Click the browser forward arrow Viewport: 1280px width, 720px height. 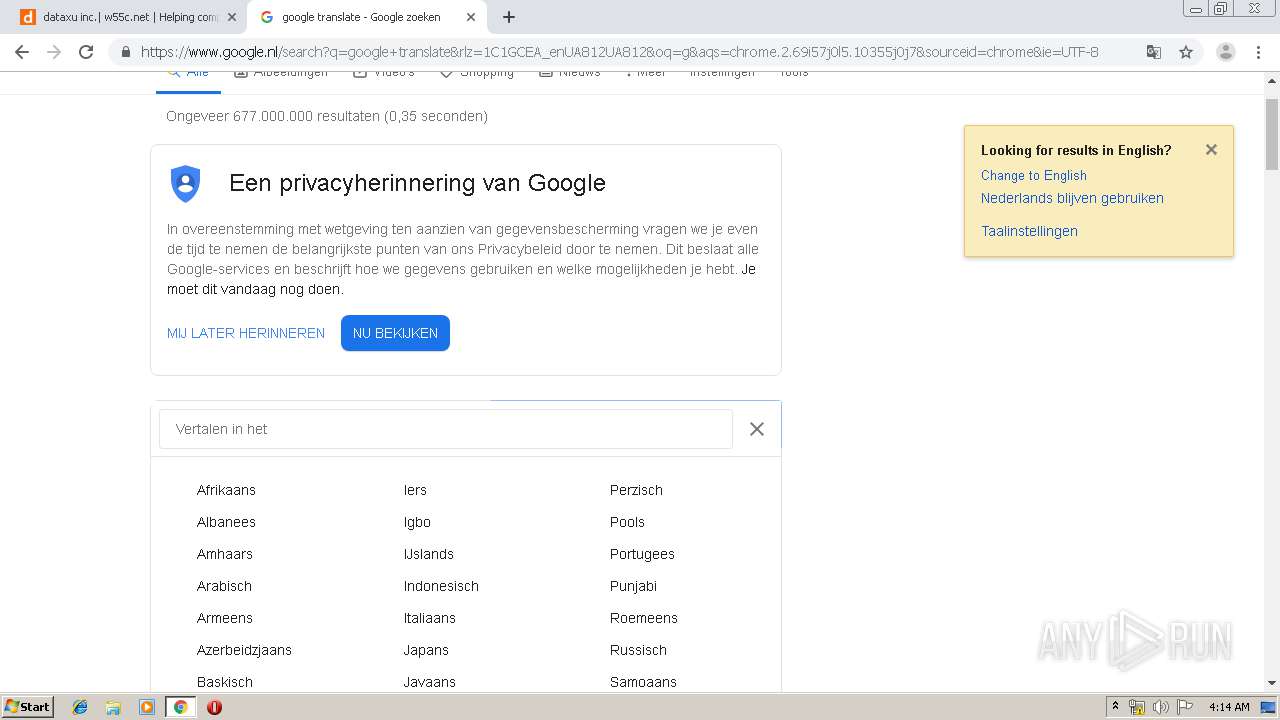coord(54,52)
